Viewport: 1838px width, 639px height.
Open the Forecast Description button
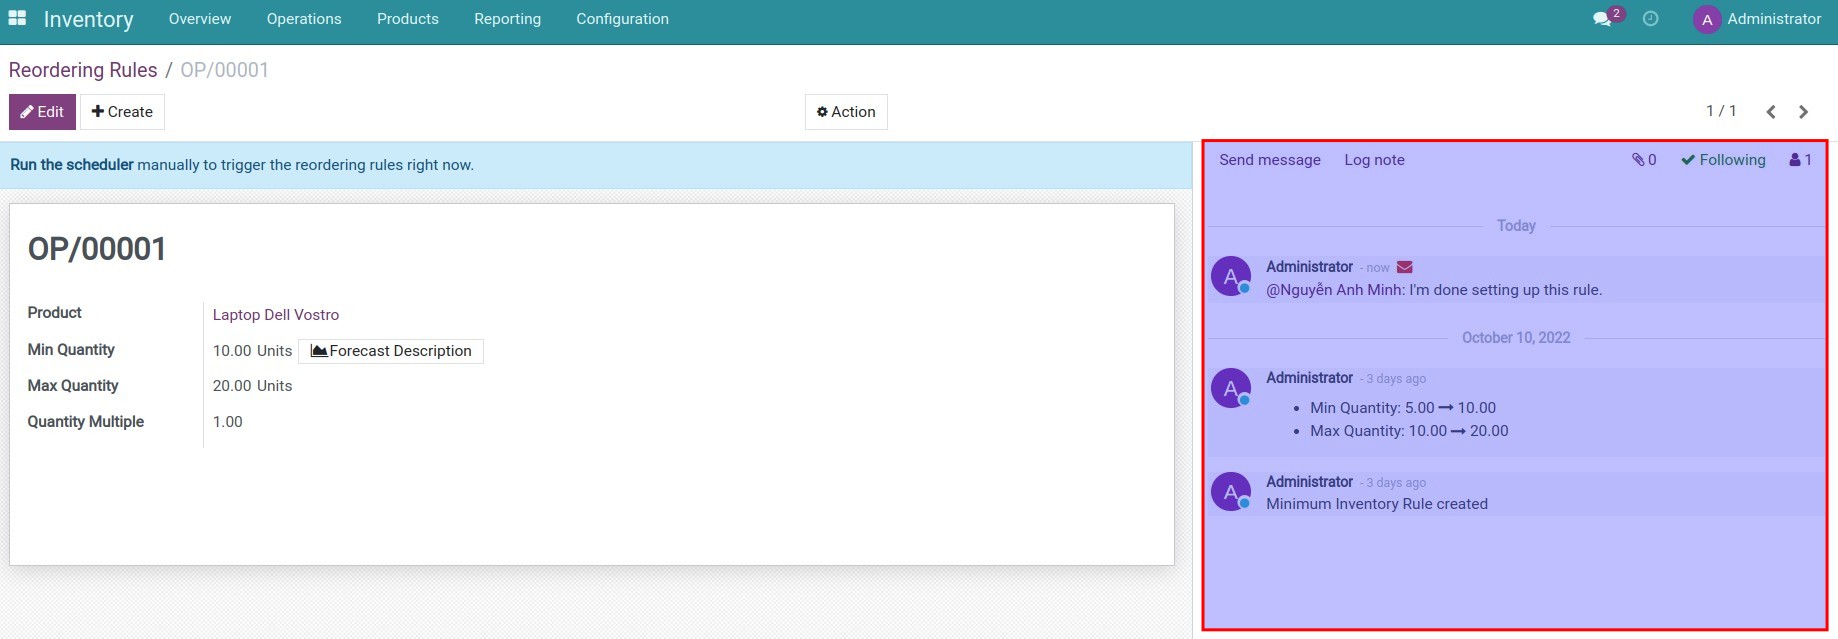click(391, 351)
